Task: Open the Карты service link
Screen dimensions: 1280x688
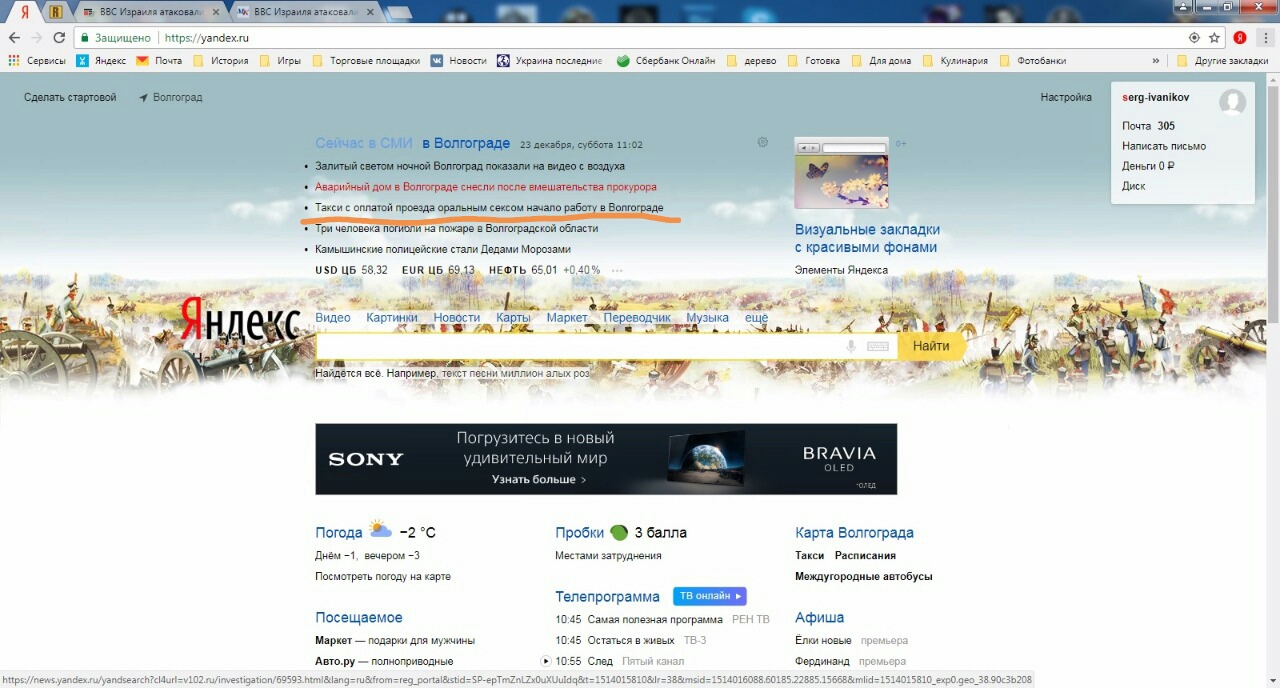Action: click(x=513, y=318)
